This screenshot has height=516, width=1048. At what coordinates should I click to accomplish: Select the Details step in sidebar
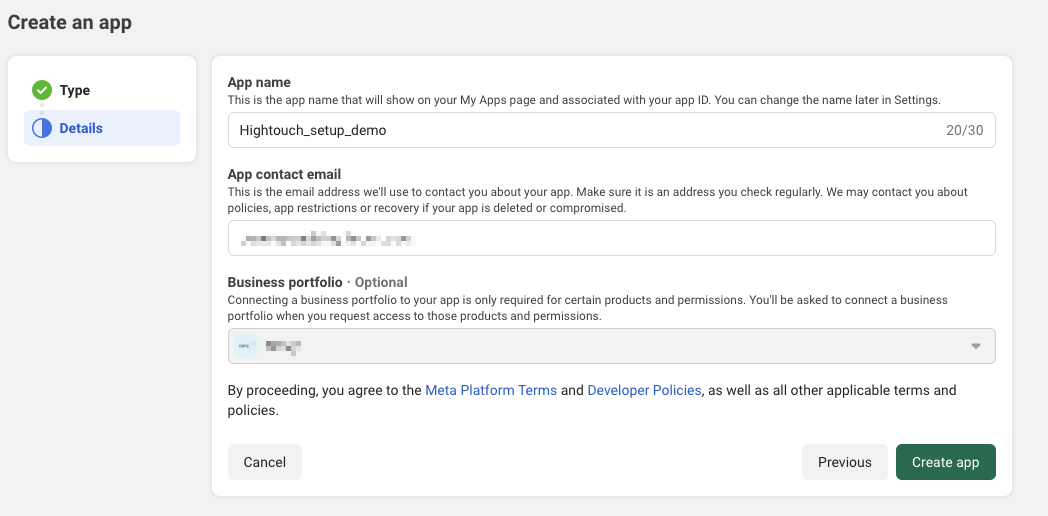click(102, 128)
